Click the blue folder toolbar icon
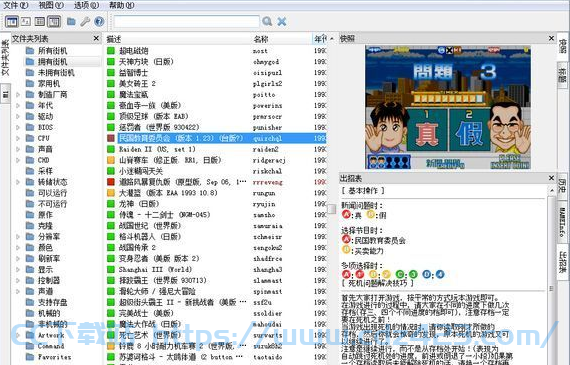The image size is (570, 365). pos(71,21)
